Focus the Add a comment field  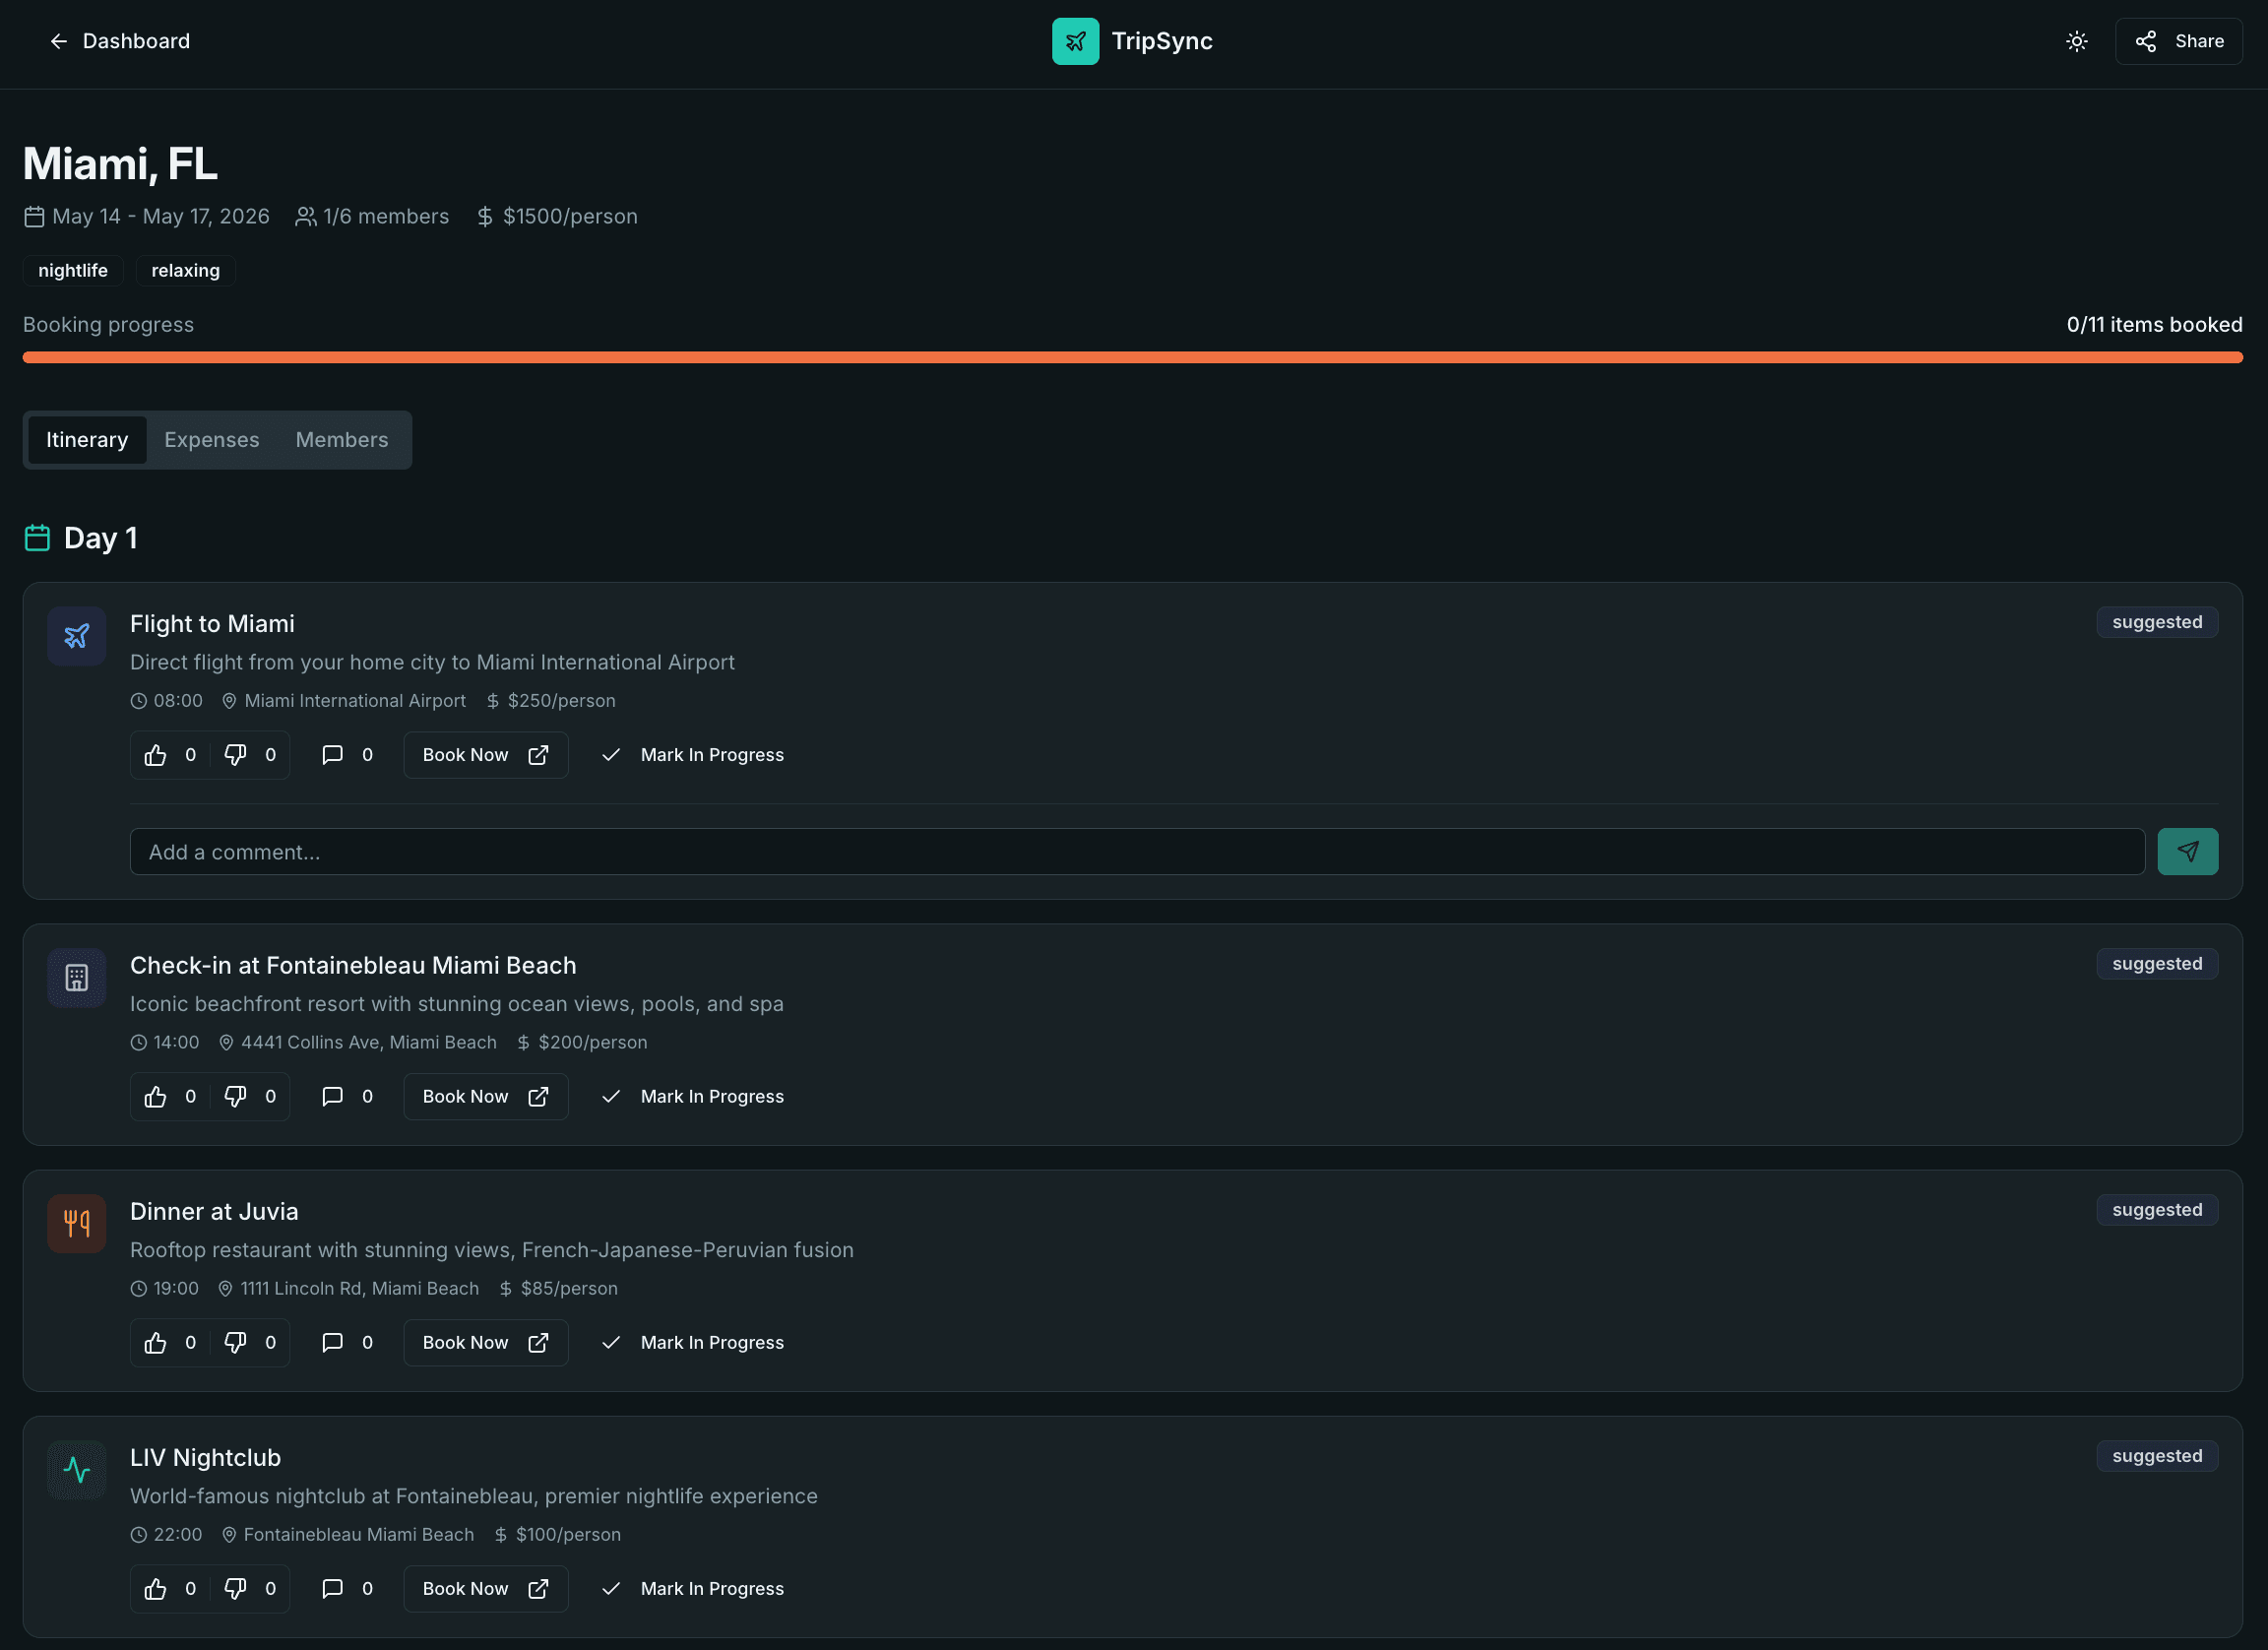(1137, 852)
